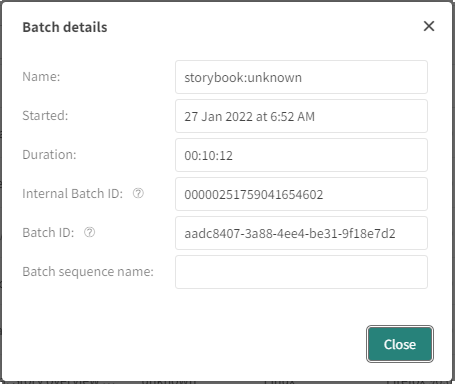The width and height of the screenshot is (455, 384).
Task: Click the Duration field showing 00:10:12
Action: [x=301, y=155]
